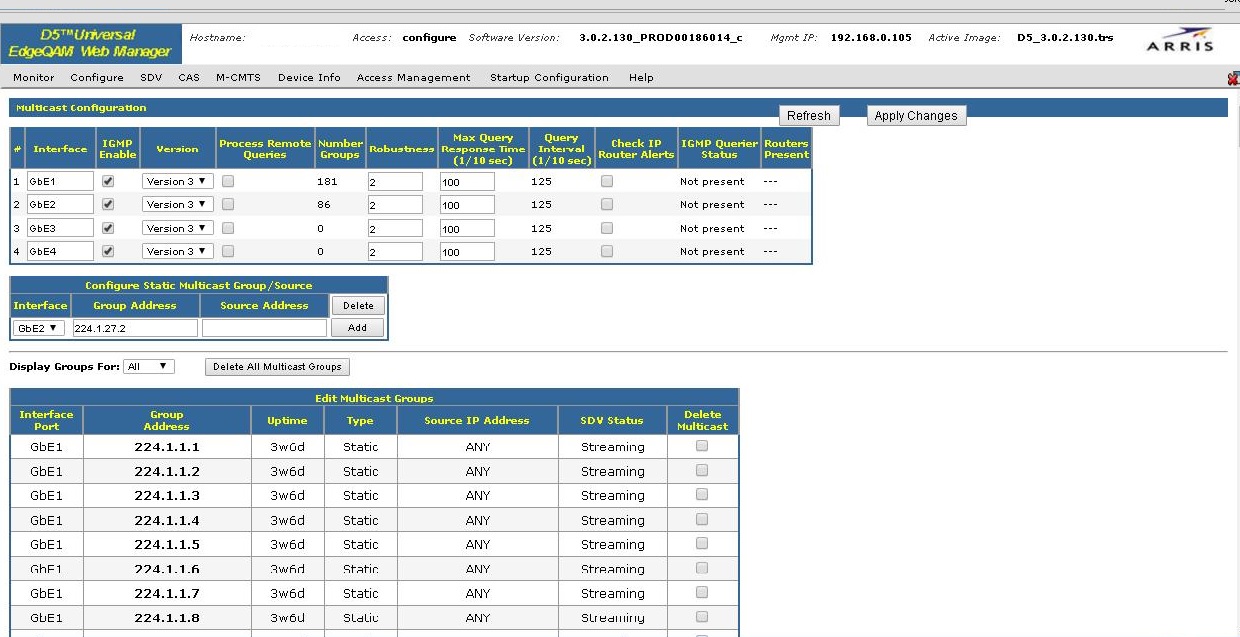Check Delete Multicast for group 224.1.1.3
This screenshot has height=637, width=1240.
(702, 494)
